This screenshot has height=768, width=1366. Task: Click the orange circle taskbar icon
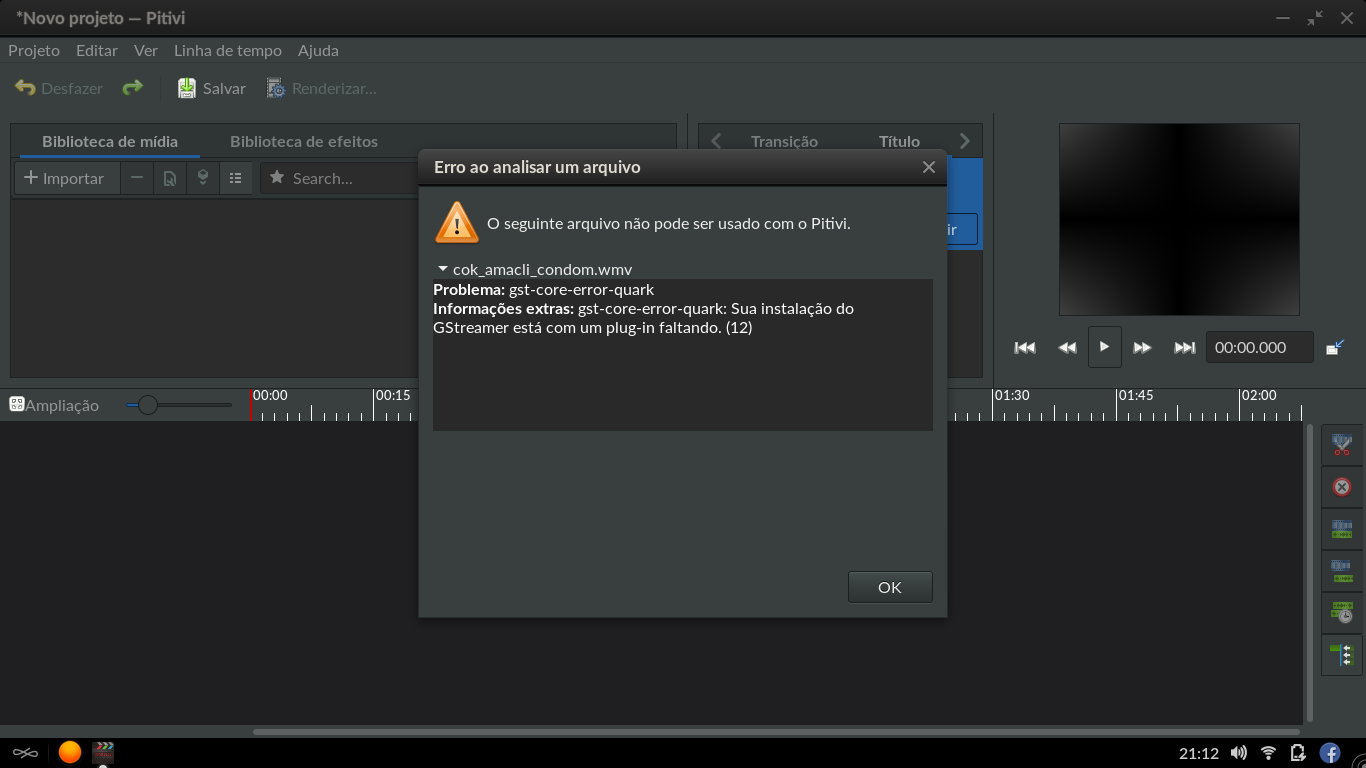(x=69, y=752)
